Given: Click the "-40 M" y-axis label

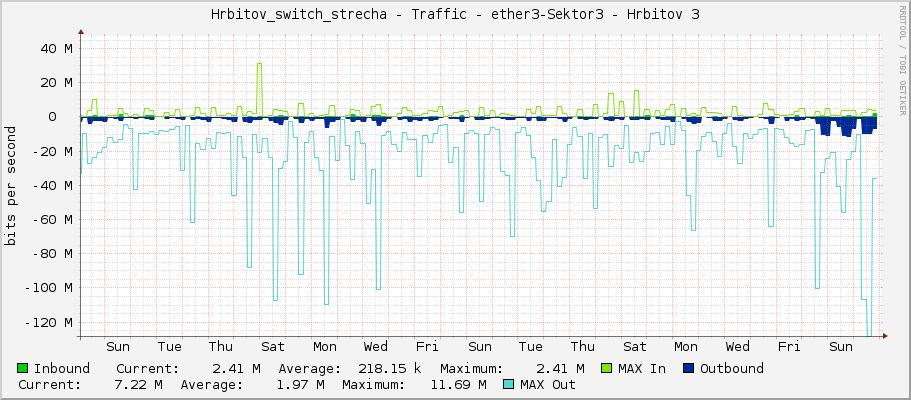Looking at the screenshot, I should [x=53, y=185].
